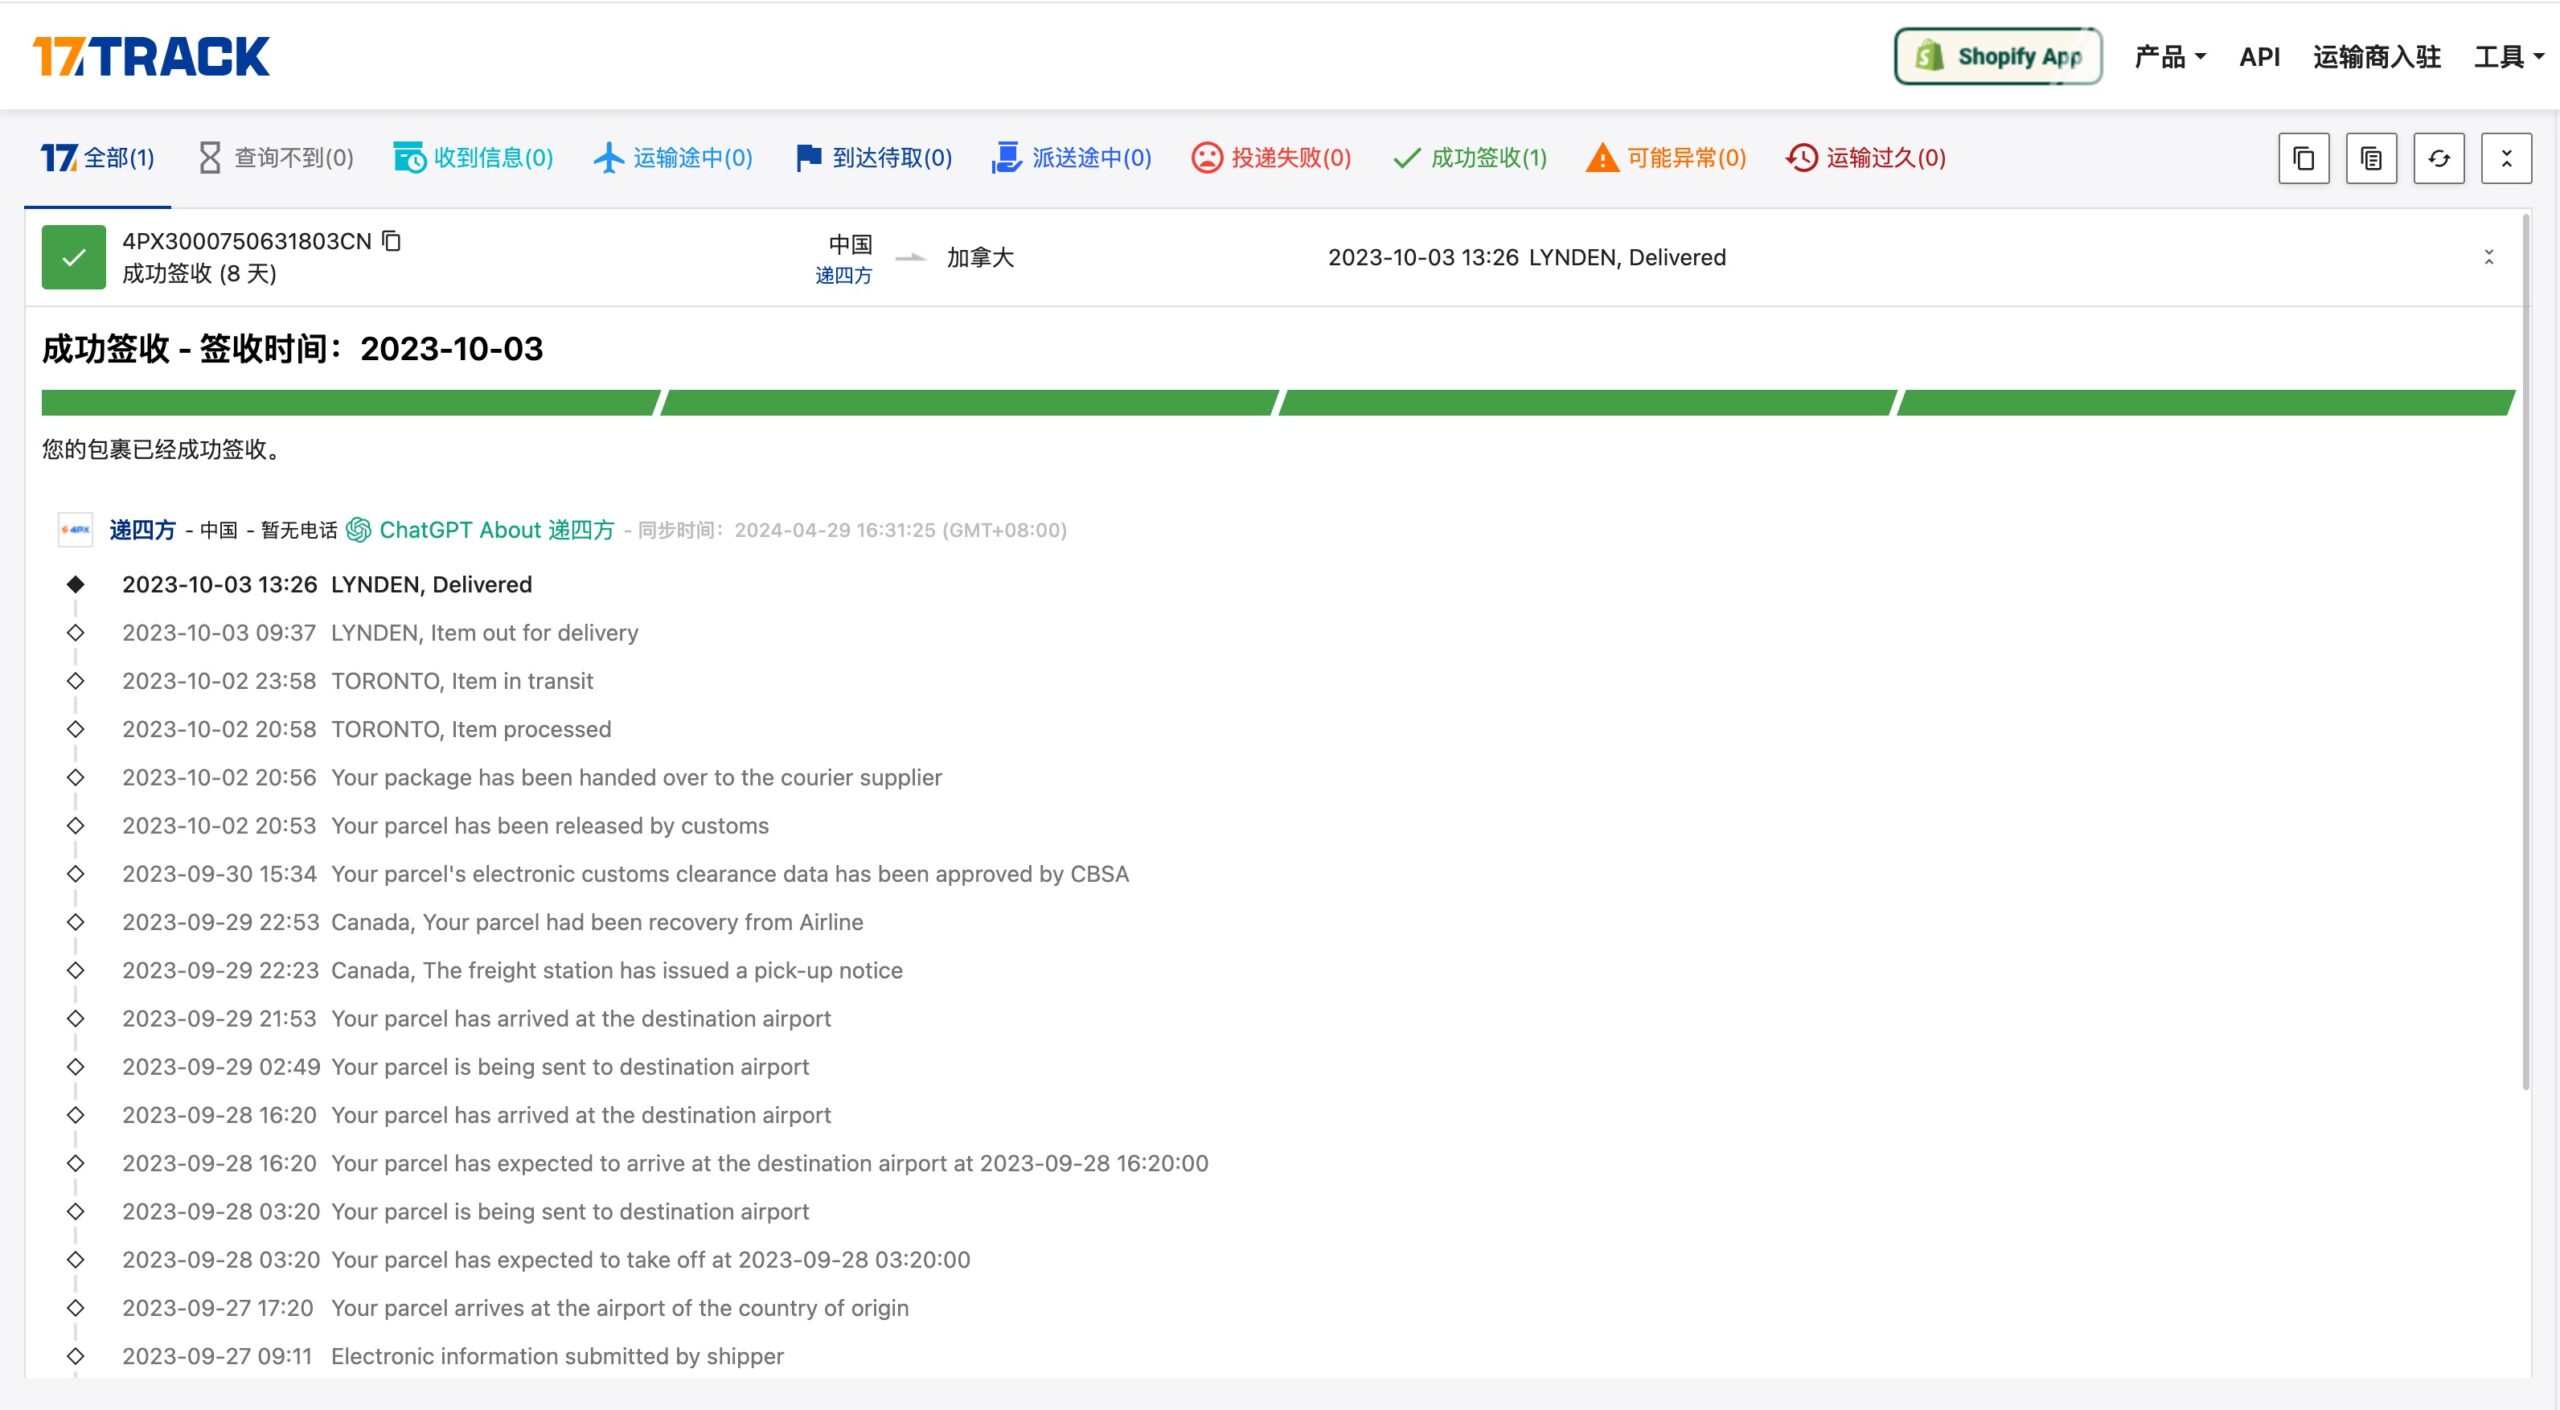Click 'recovery from Airline' event entry
This screenshot has width=2560, height=1410.
tap(597, 922)
